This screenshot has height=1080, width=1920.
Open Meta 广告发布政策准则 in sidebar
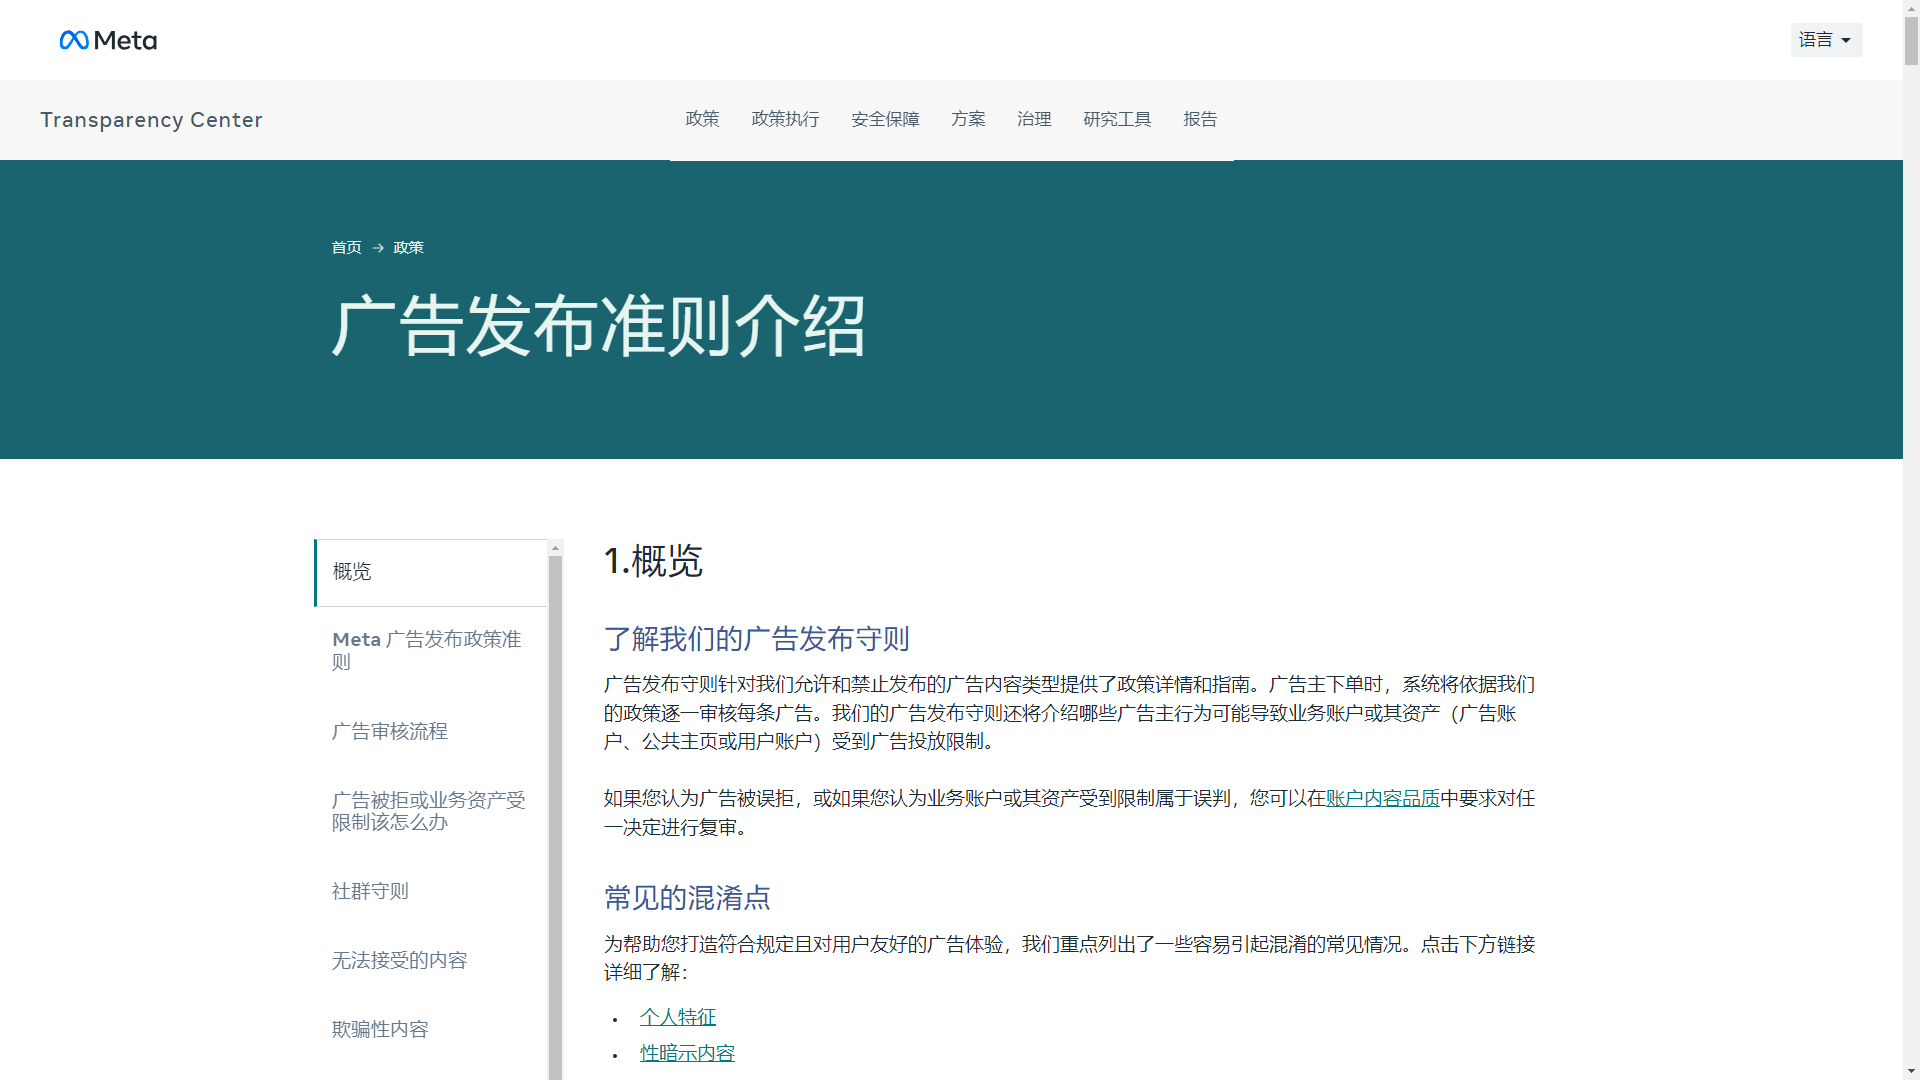coord(426,650)
